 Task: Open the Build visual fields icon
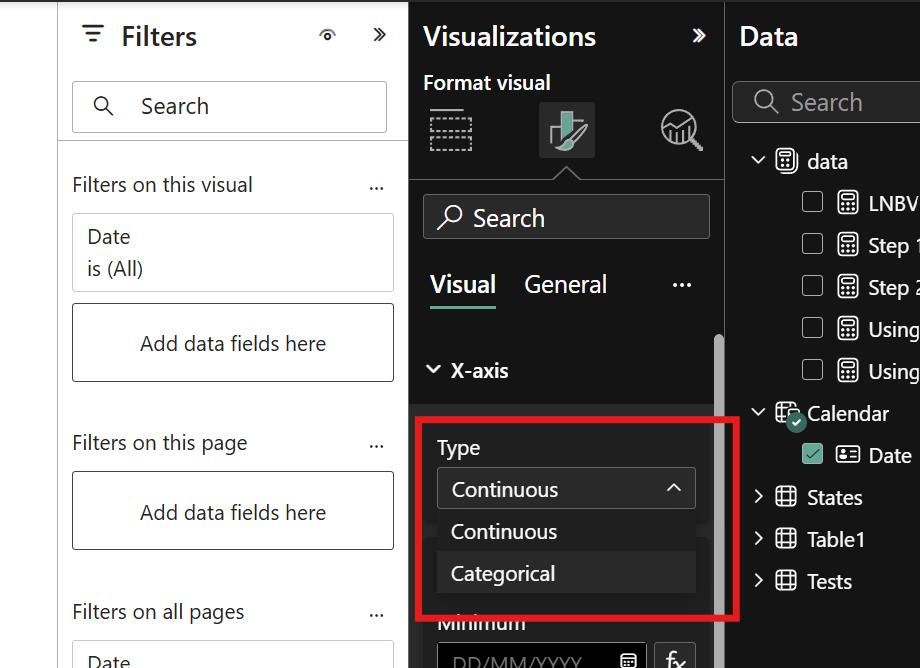coord(451,130)
